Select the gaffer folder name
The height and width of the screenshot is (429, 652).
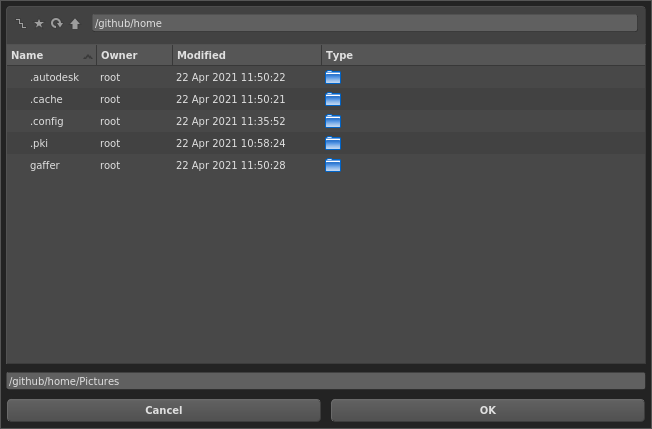(44, 165)
